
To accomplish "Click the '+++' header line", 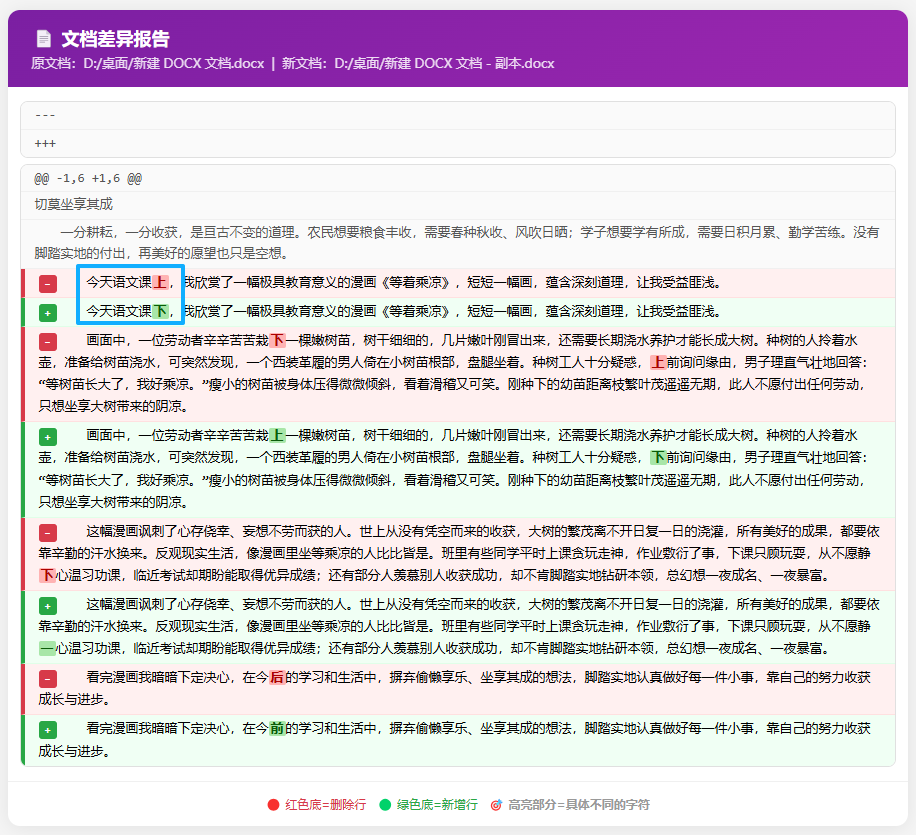I will point(458,144).
